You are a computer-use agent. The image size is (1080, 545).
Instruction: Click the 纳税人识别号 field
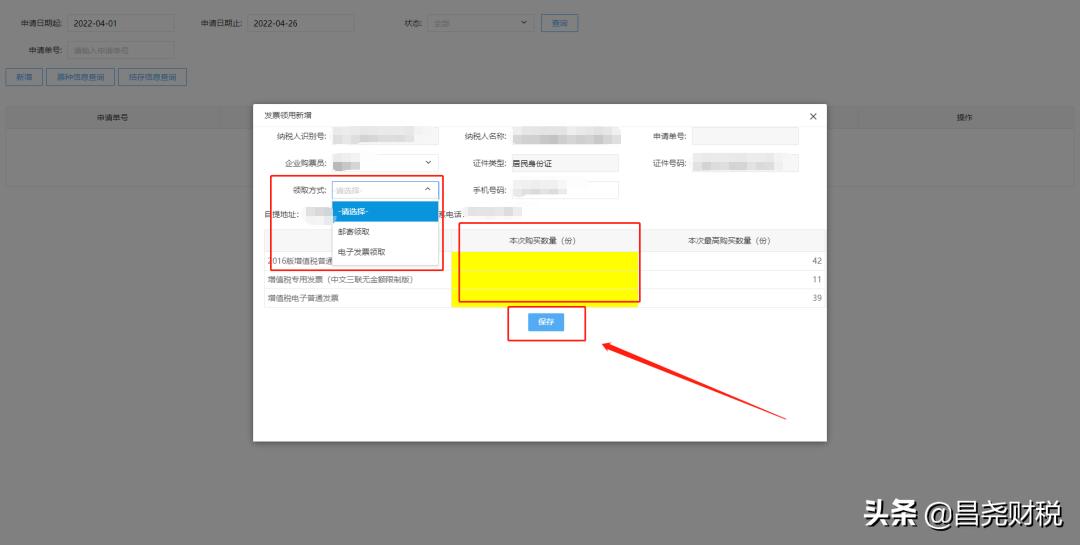(x=385, y=136)
